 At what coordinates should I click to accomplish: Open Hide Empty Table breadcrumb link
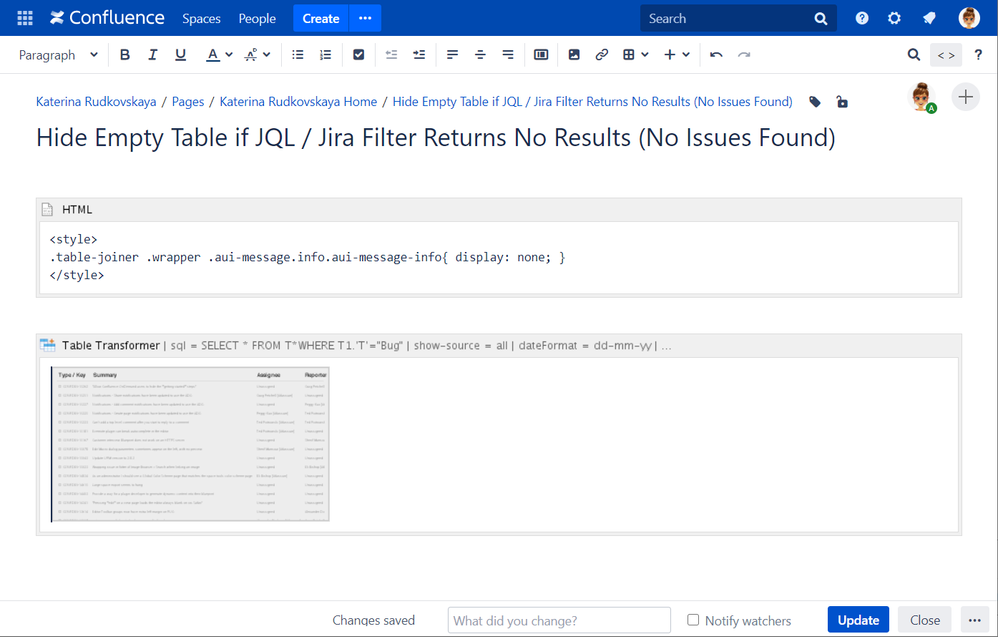click(x=593, y=102)
